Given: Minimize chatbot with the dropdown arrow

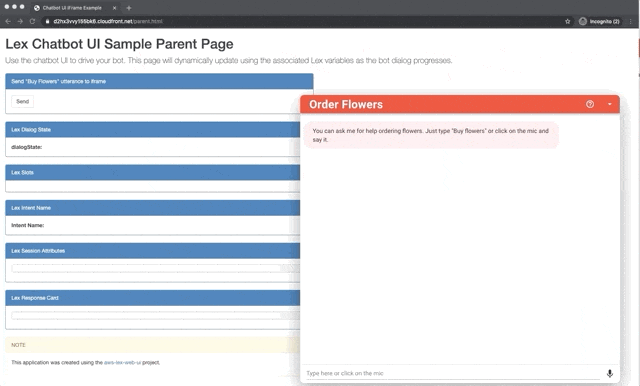Looking at the screenshot, I should click(610, 104).
